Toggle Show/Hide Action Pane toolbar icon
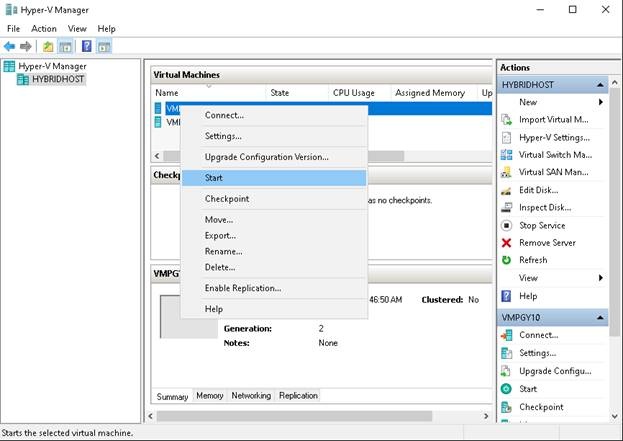 click(104, 46)
